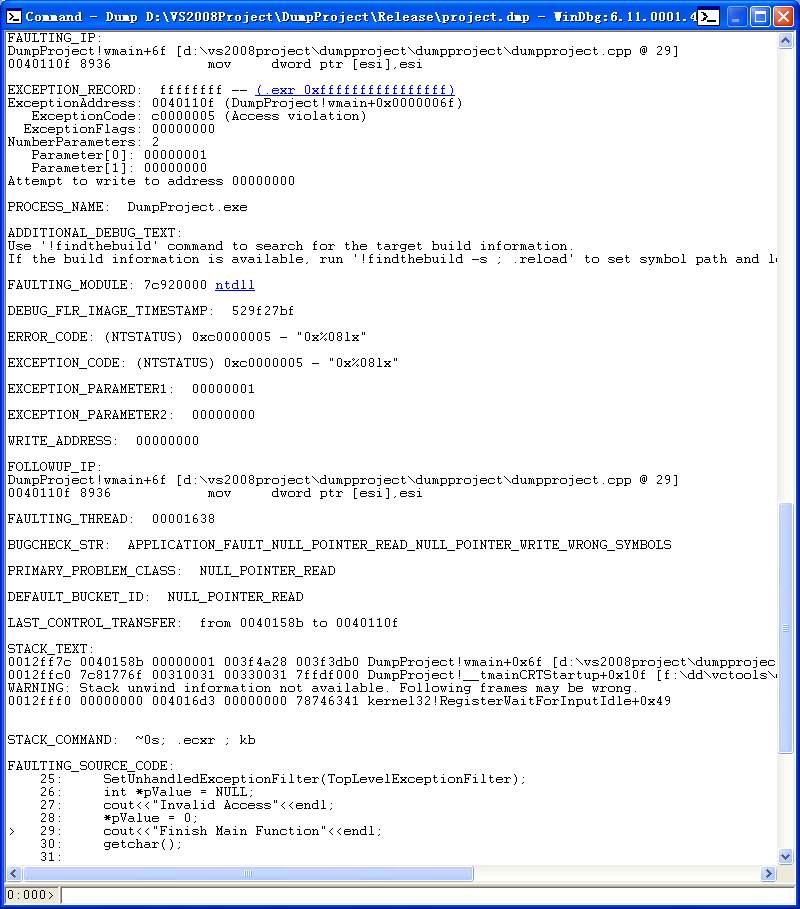Close the WinDbg dump window
The image size is (800, 909).
pyautogui.click(x=784, y=17)
